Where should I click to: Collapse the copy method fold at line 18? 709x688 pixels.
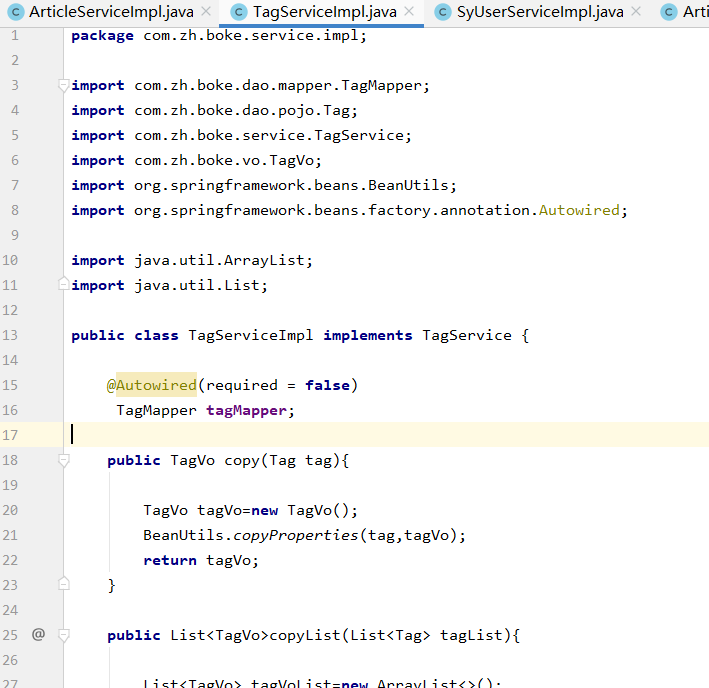[x=64, y=460]
